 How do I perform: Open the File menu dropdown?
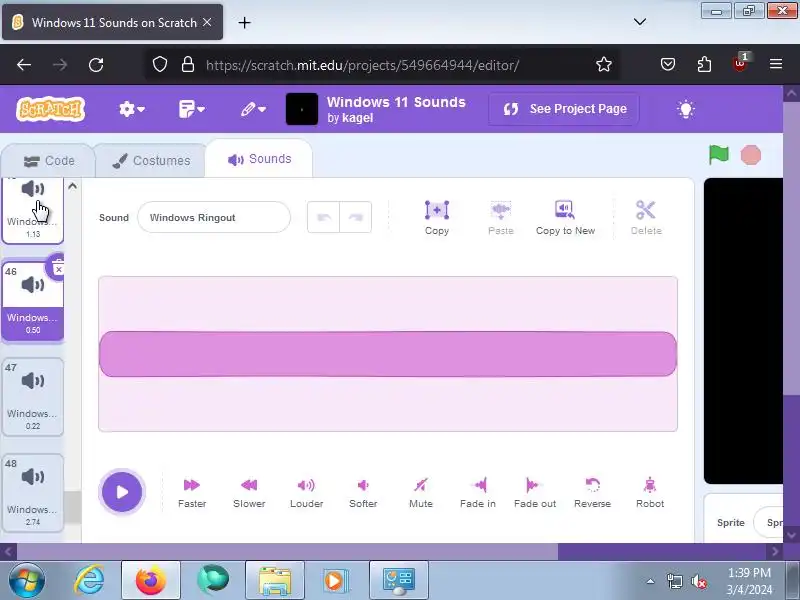191,109
